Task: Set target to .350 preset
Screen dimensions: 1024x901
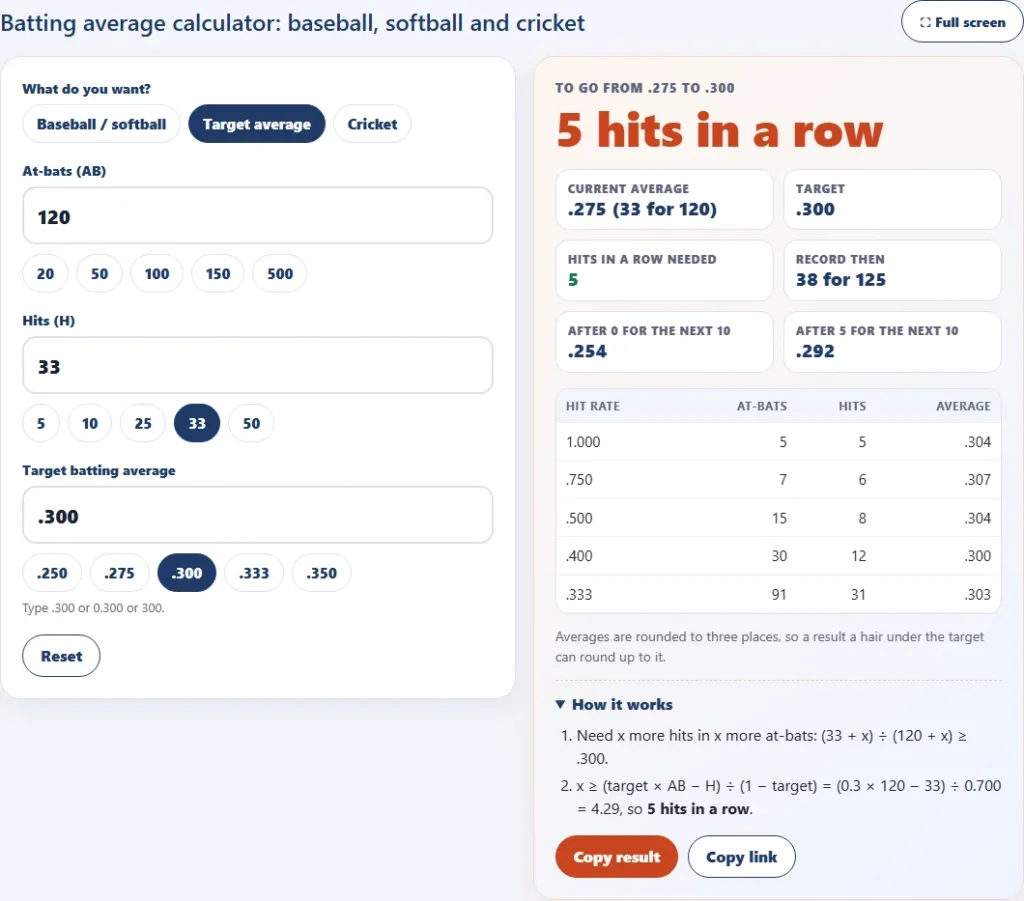Action: [321, 573]
